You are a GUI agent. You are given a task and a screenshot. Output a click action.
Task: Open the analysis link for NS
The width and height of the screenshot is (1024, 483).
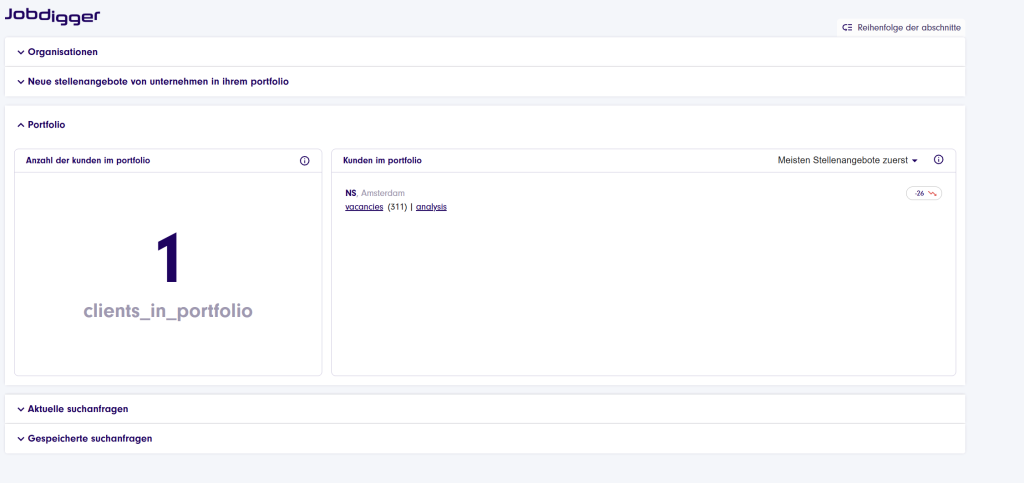point(431,206)
